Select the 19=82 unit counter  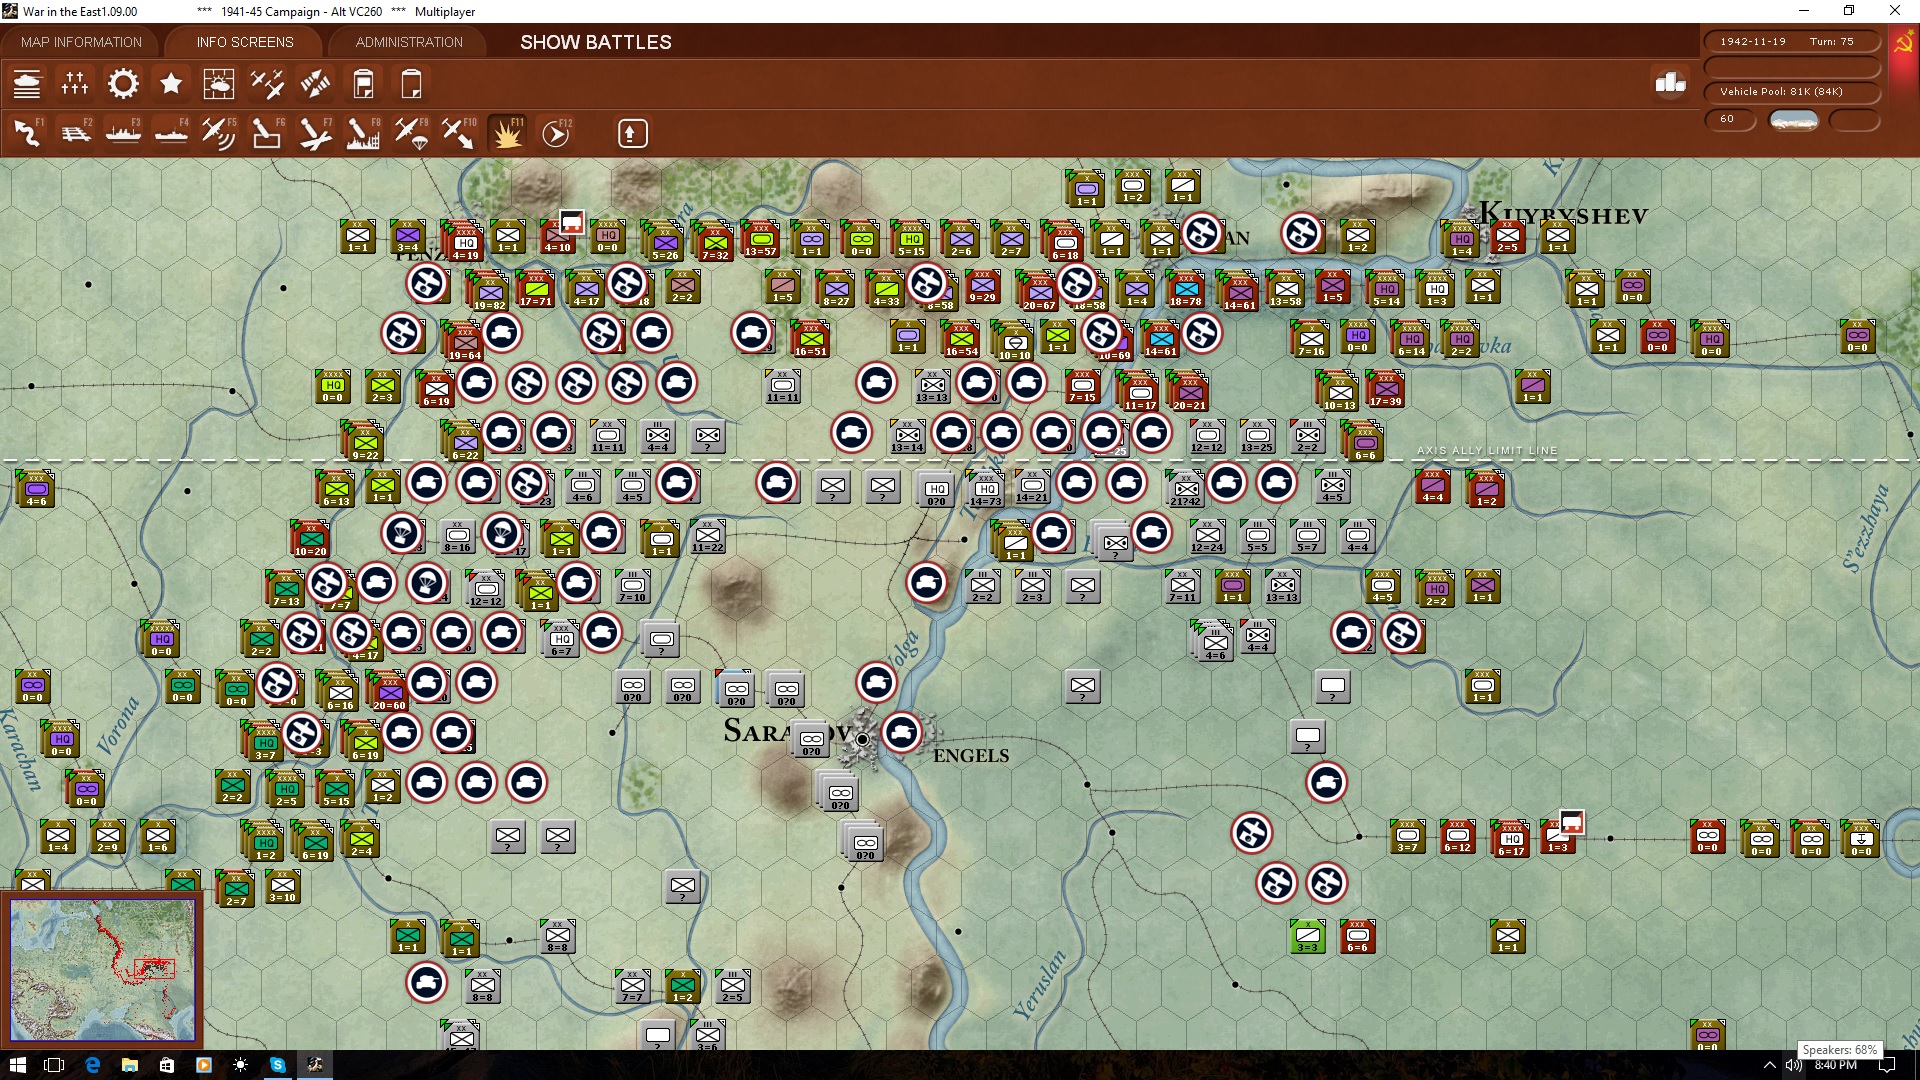click(488, 291)
